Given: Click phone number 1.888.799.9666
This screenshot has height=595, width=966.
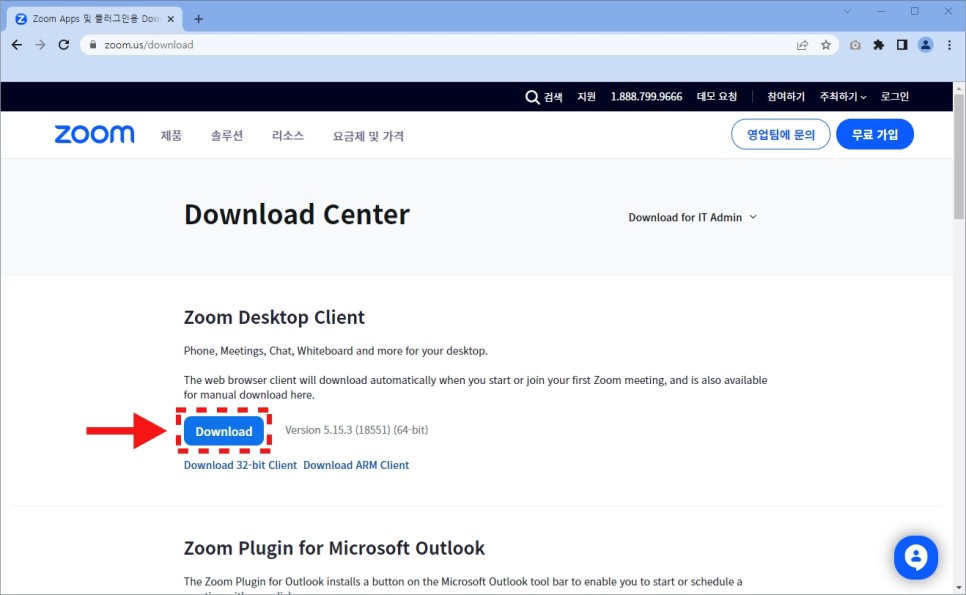Looking at the screenshot, I should pos(646,97).
